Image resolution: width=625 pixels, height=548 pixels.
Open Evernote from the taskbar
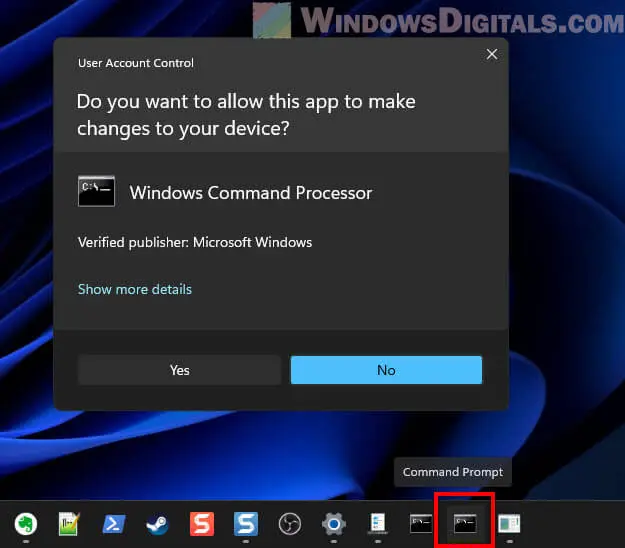27,523
